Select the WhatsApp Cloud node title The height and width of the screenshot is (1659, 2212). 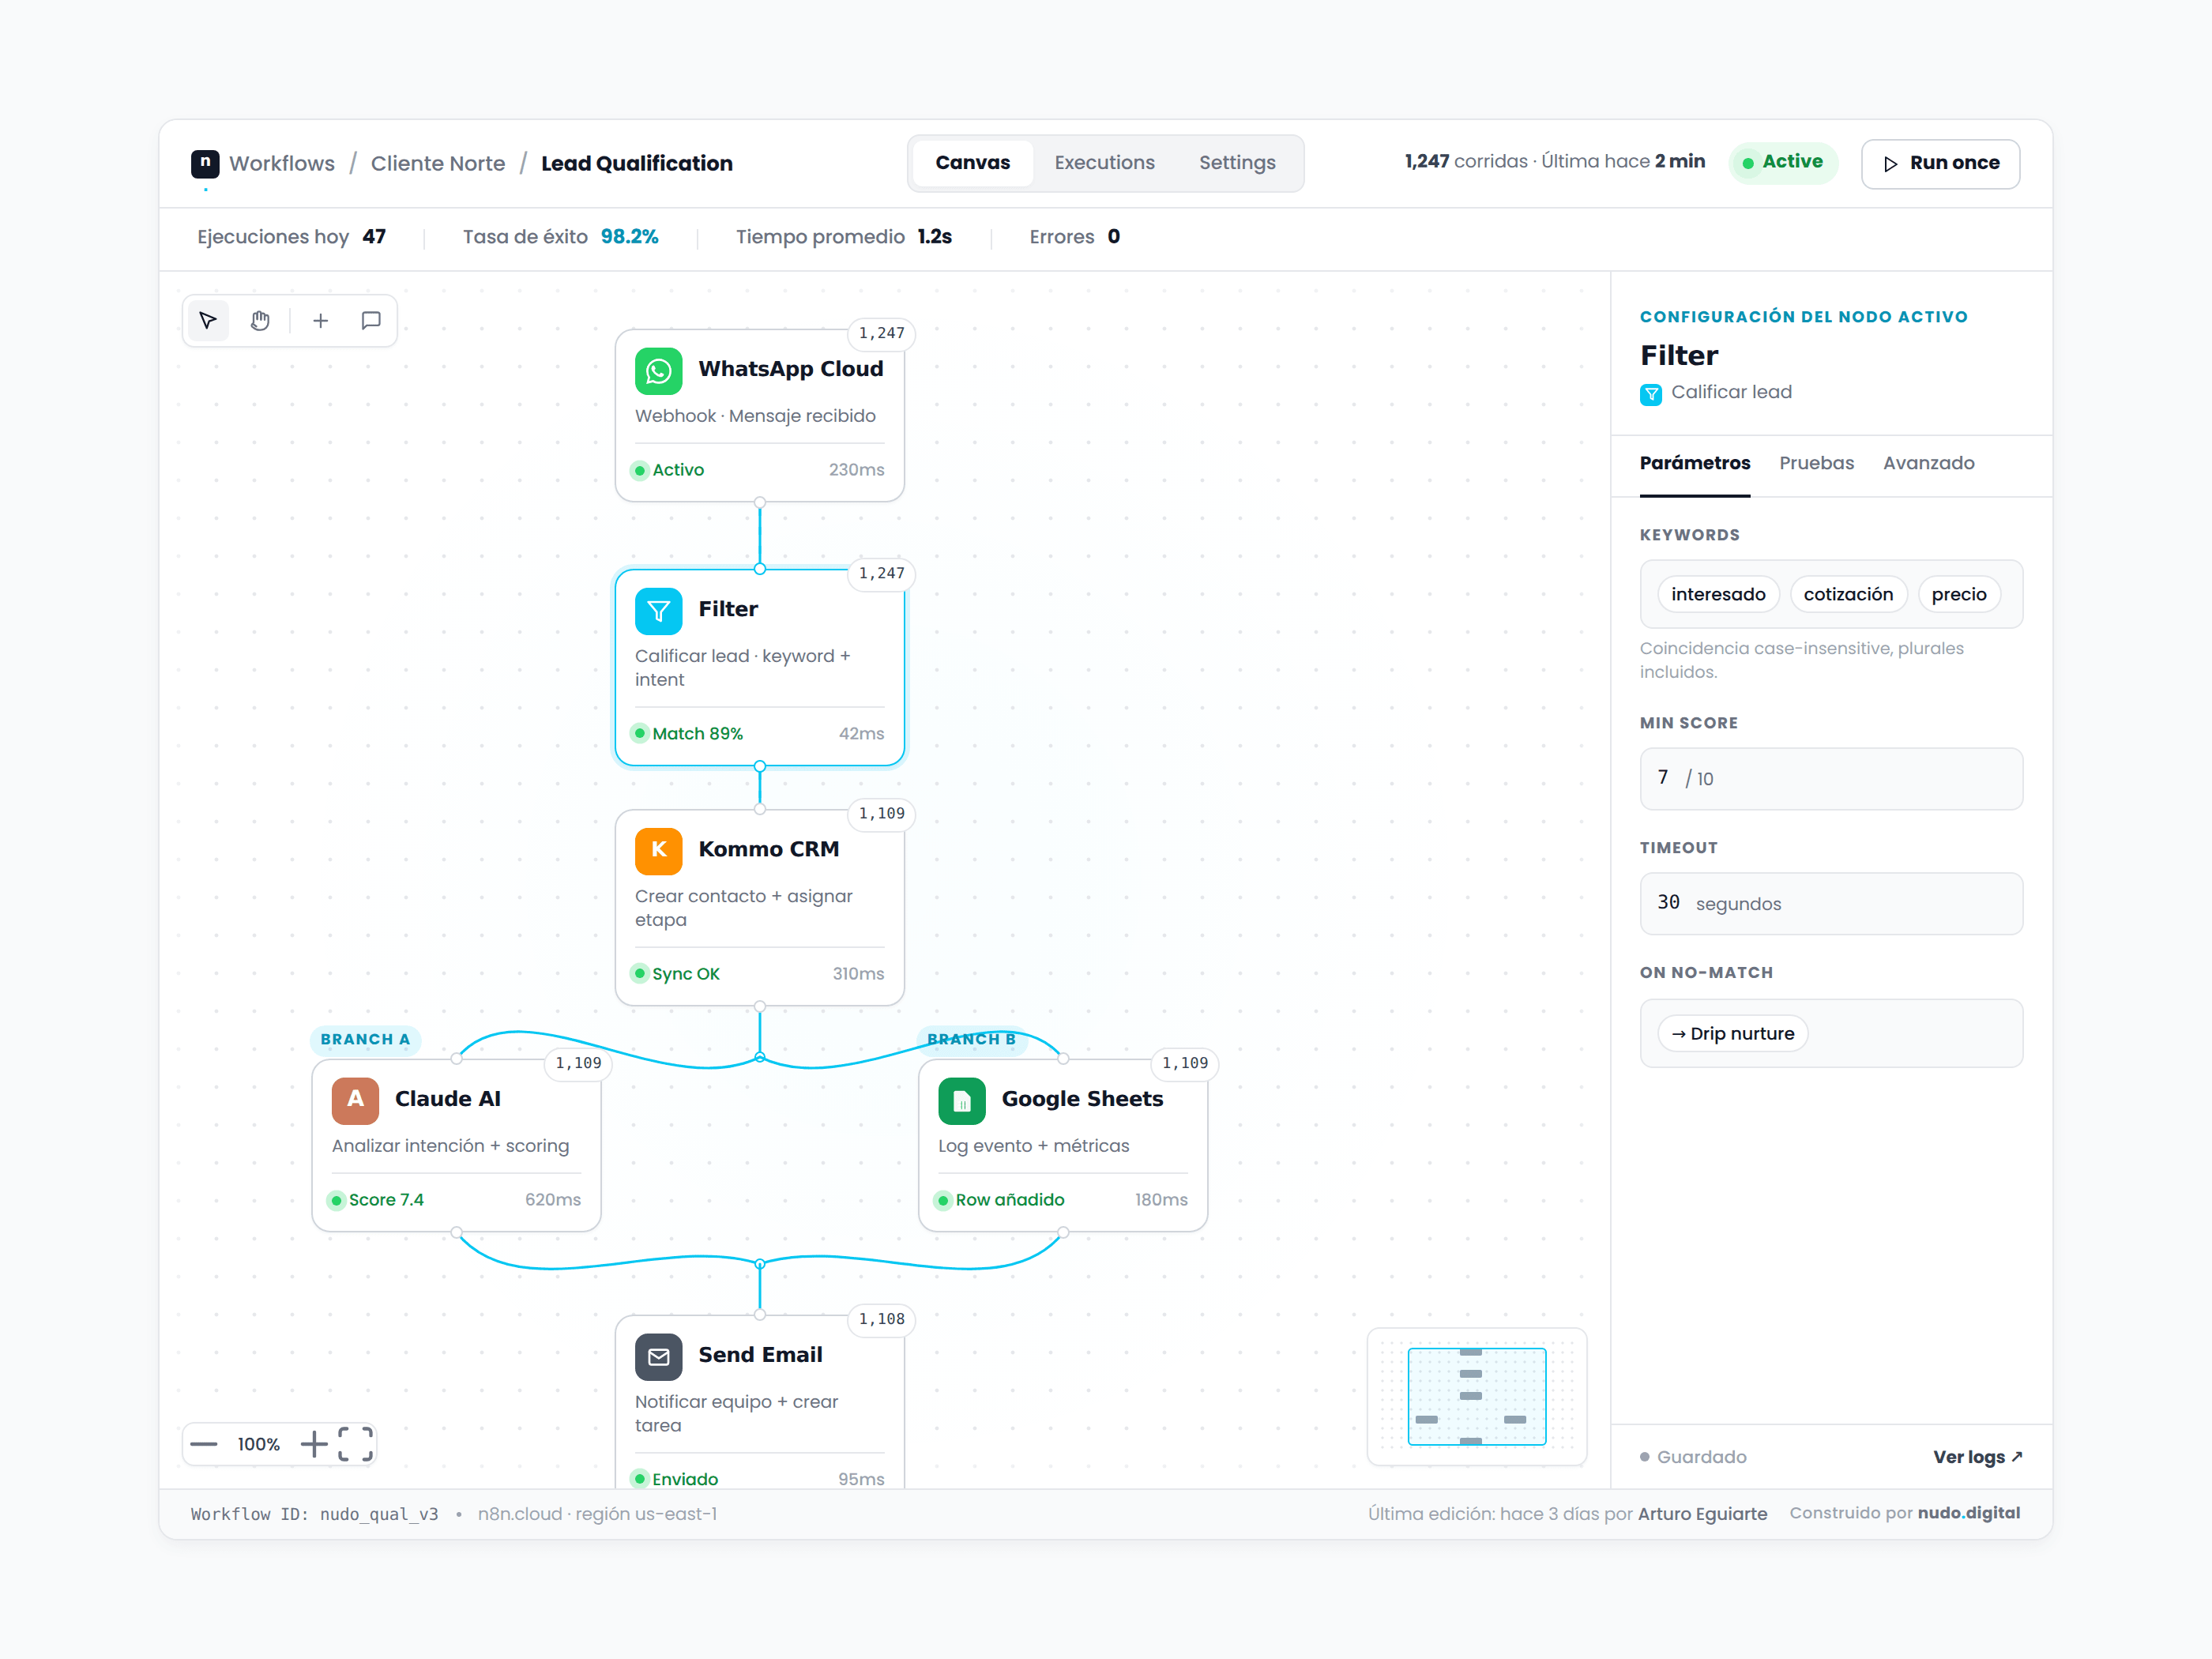(790, 369)
